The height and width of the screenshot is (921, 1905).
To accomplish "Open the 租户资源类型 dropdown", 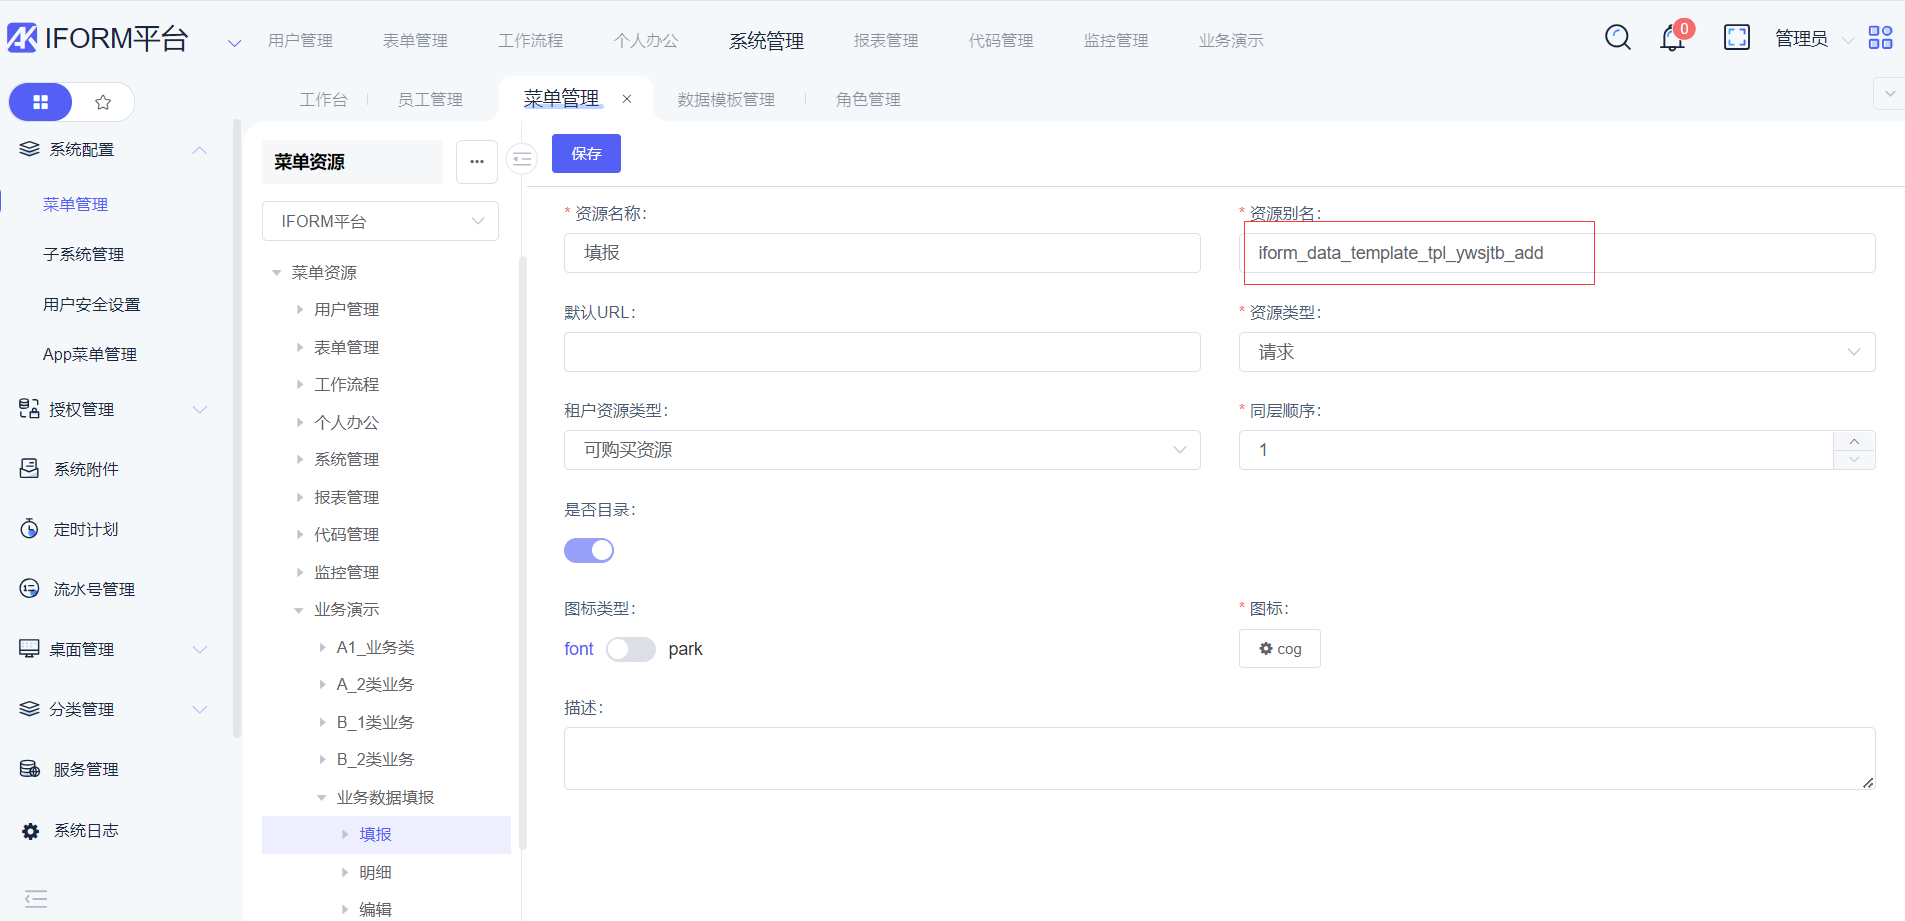I will click(x=881, y=450).
